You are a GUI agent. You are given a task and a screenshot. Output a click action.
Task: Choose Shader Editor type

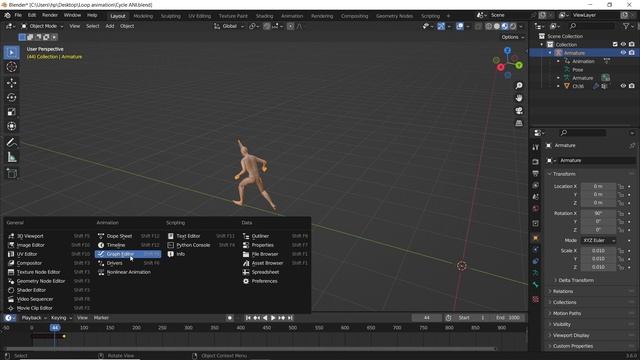point(49,290)
